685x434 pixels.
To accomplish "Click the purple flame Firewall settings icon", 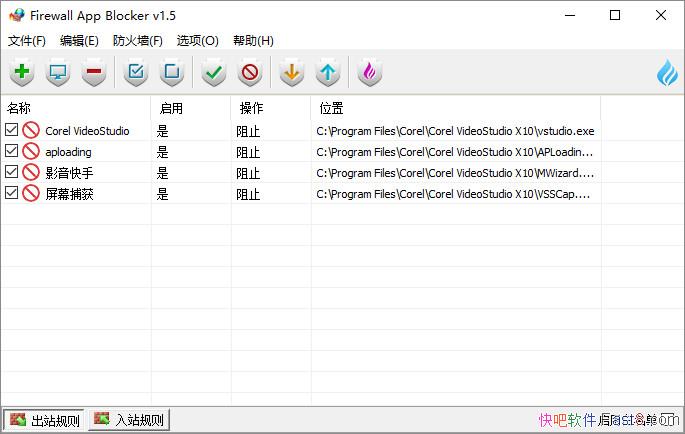I will pyautogui.click(x=370, y=72).
